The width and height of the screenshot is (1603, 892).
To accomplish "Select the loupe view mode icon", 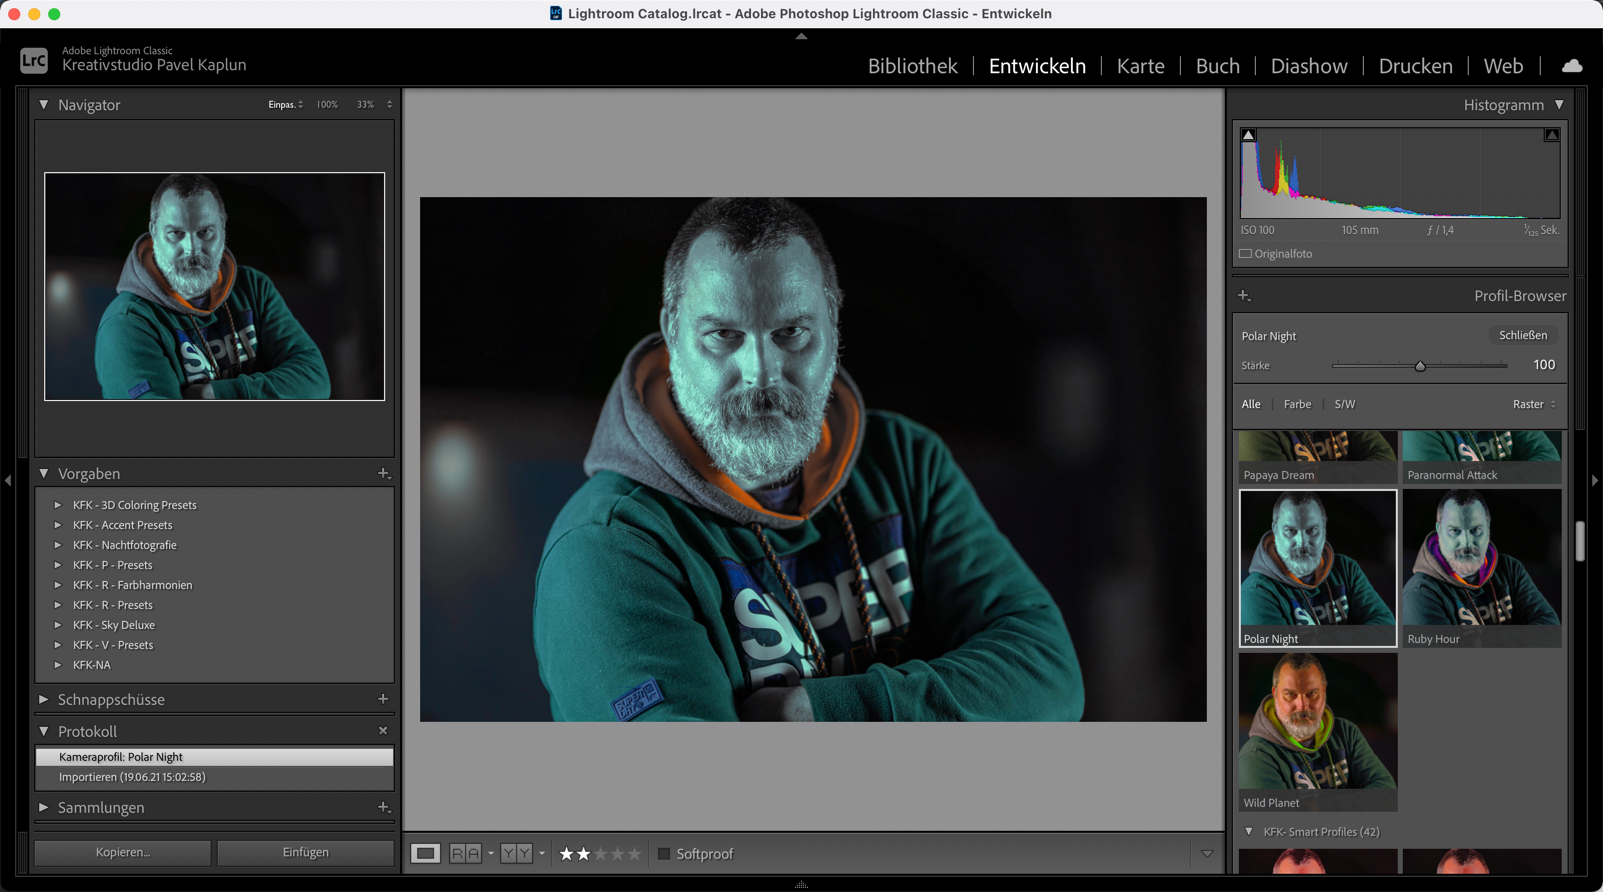I will pos(426,853).
